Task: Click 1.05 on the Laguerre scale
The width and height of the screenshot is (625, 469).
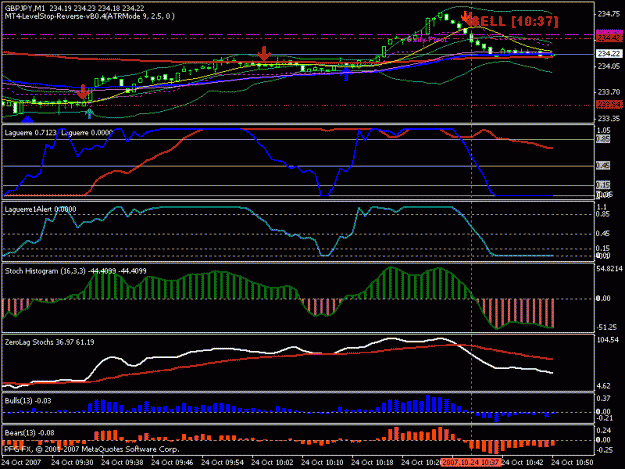Action: coord(604,131)
